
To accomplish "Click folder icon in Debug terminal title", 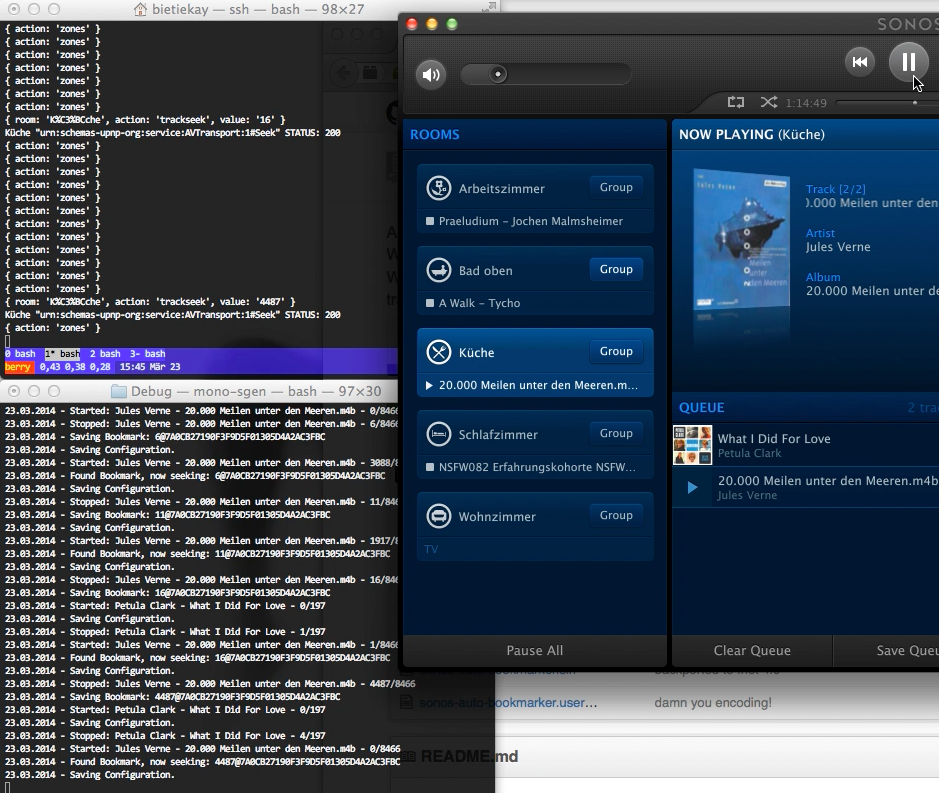I will (119, 392).
